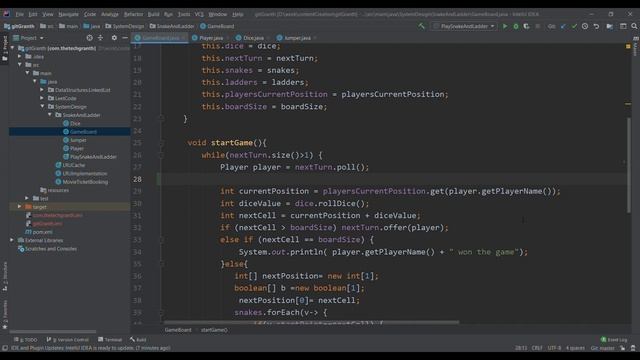Expand the target folder arrow
Image resolution: width=640 pixels, height=360 pixels.
click(x=20, y=207)
